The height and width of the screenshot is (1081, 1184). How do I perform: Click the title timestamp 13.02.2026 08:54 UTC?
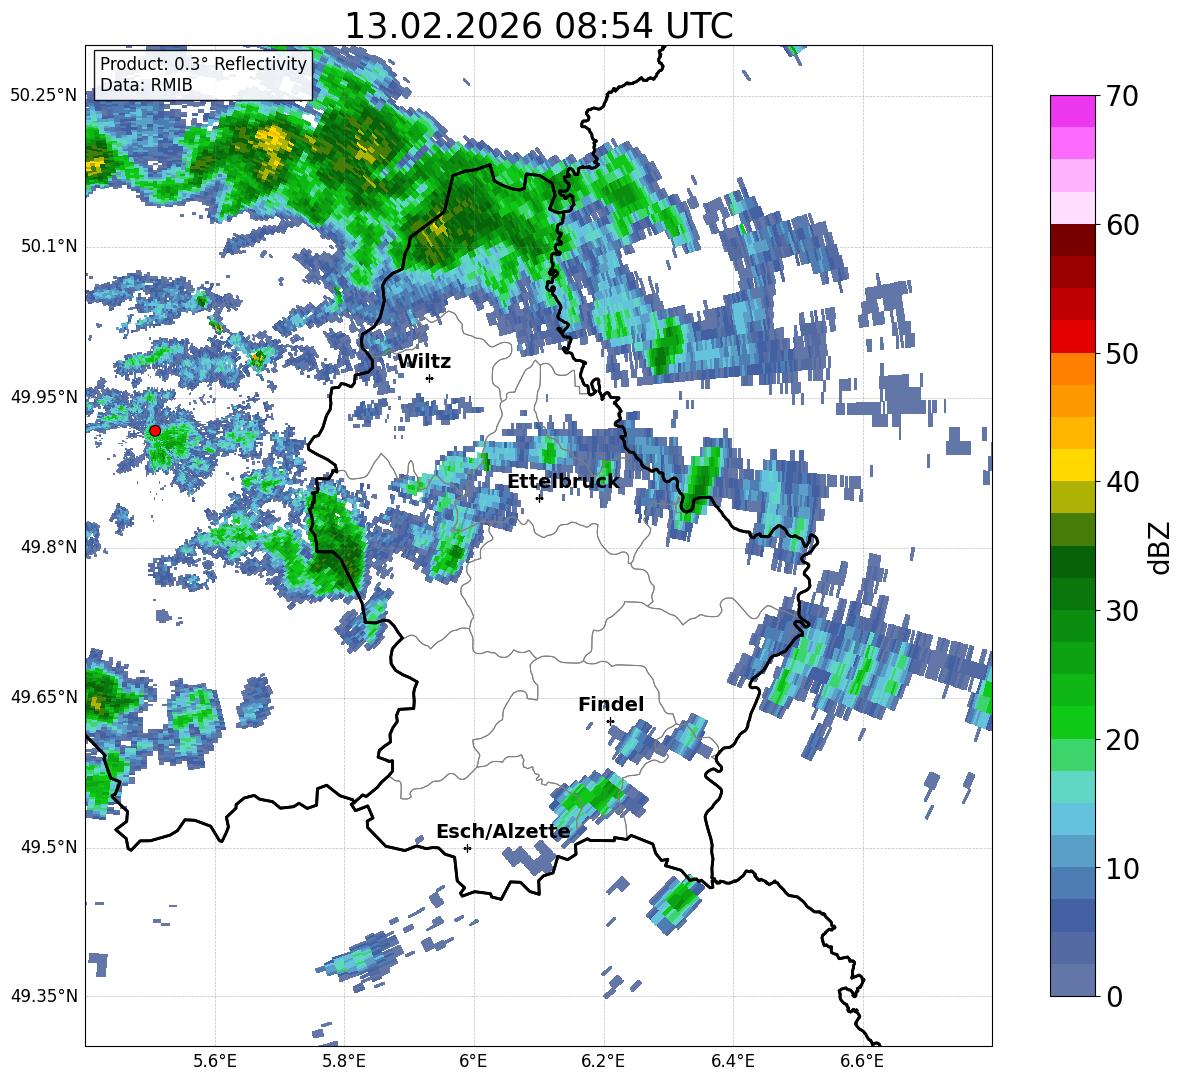click(538, 26)
